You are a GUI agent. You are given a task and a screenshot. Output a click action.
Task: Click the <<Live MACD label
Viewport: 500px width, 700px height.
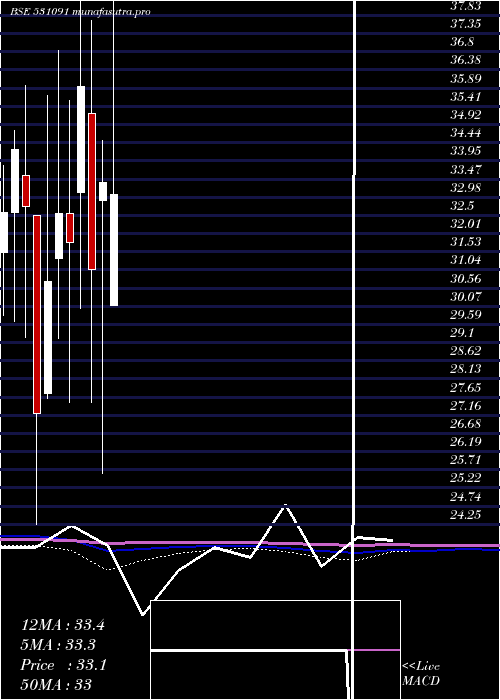click(421, 674)
